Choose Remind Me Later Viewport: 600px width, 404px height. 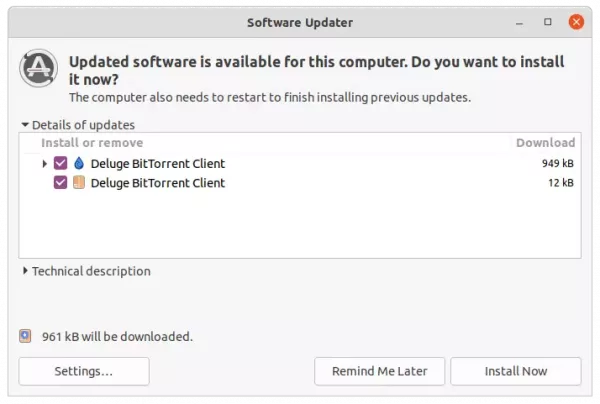tap(380, 371)
